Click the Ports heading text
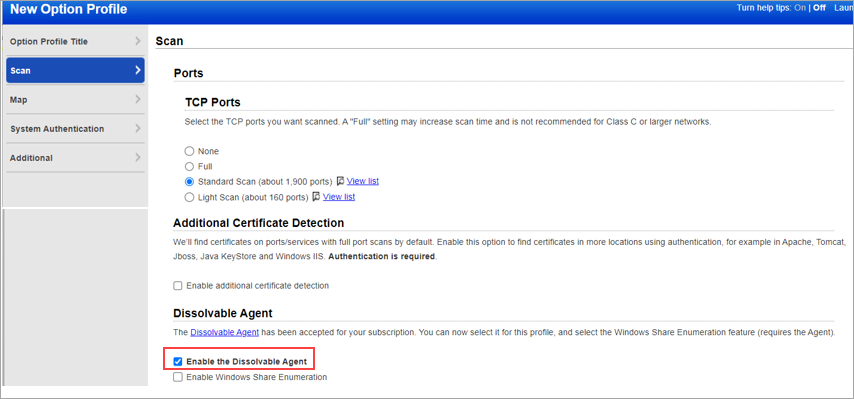Image resolution: width=854 pixels, height=399 pixels. 188,73
